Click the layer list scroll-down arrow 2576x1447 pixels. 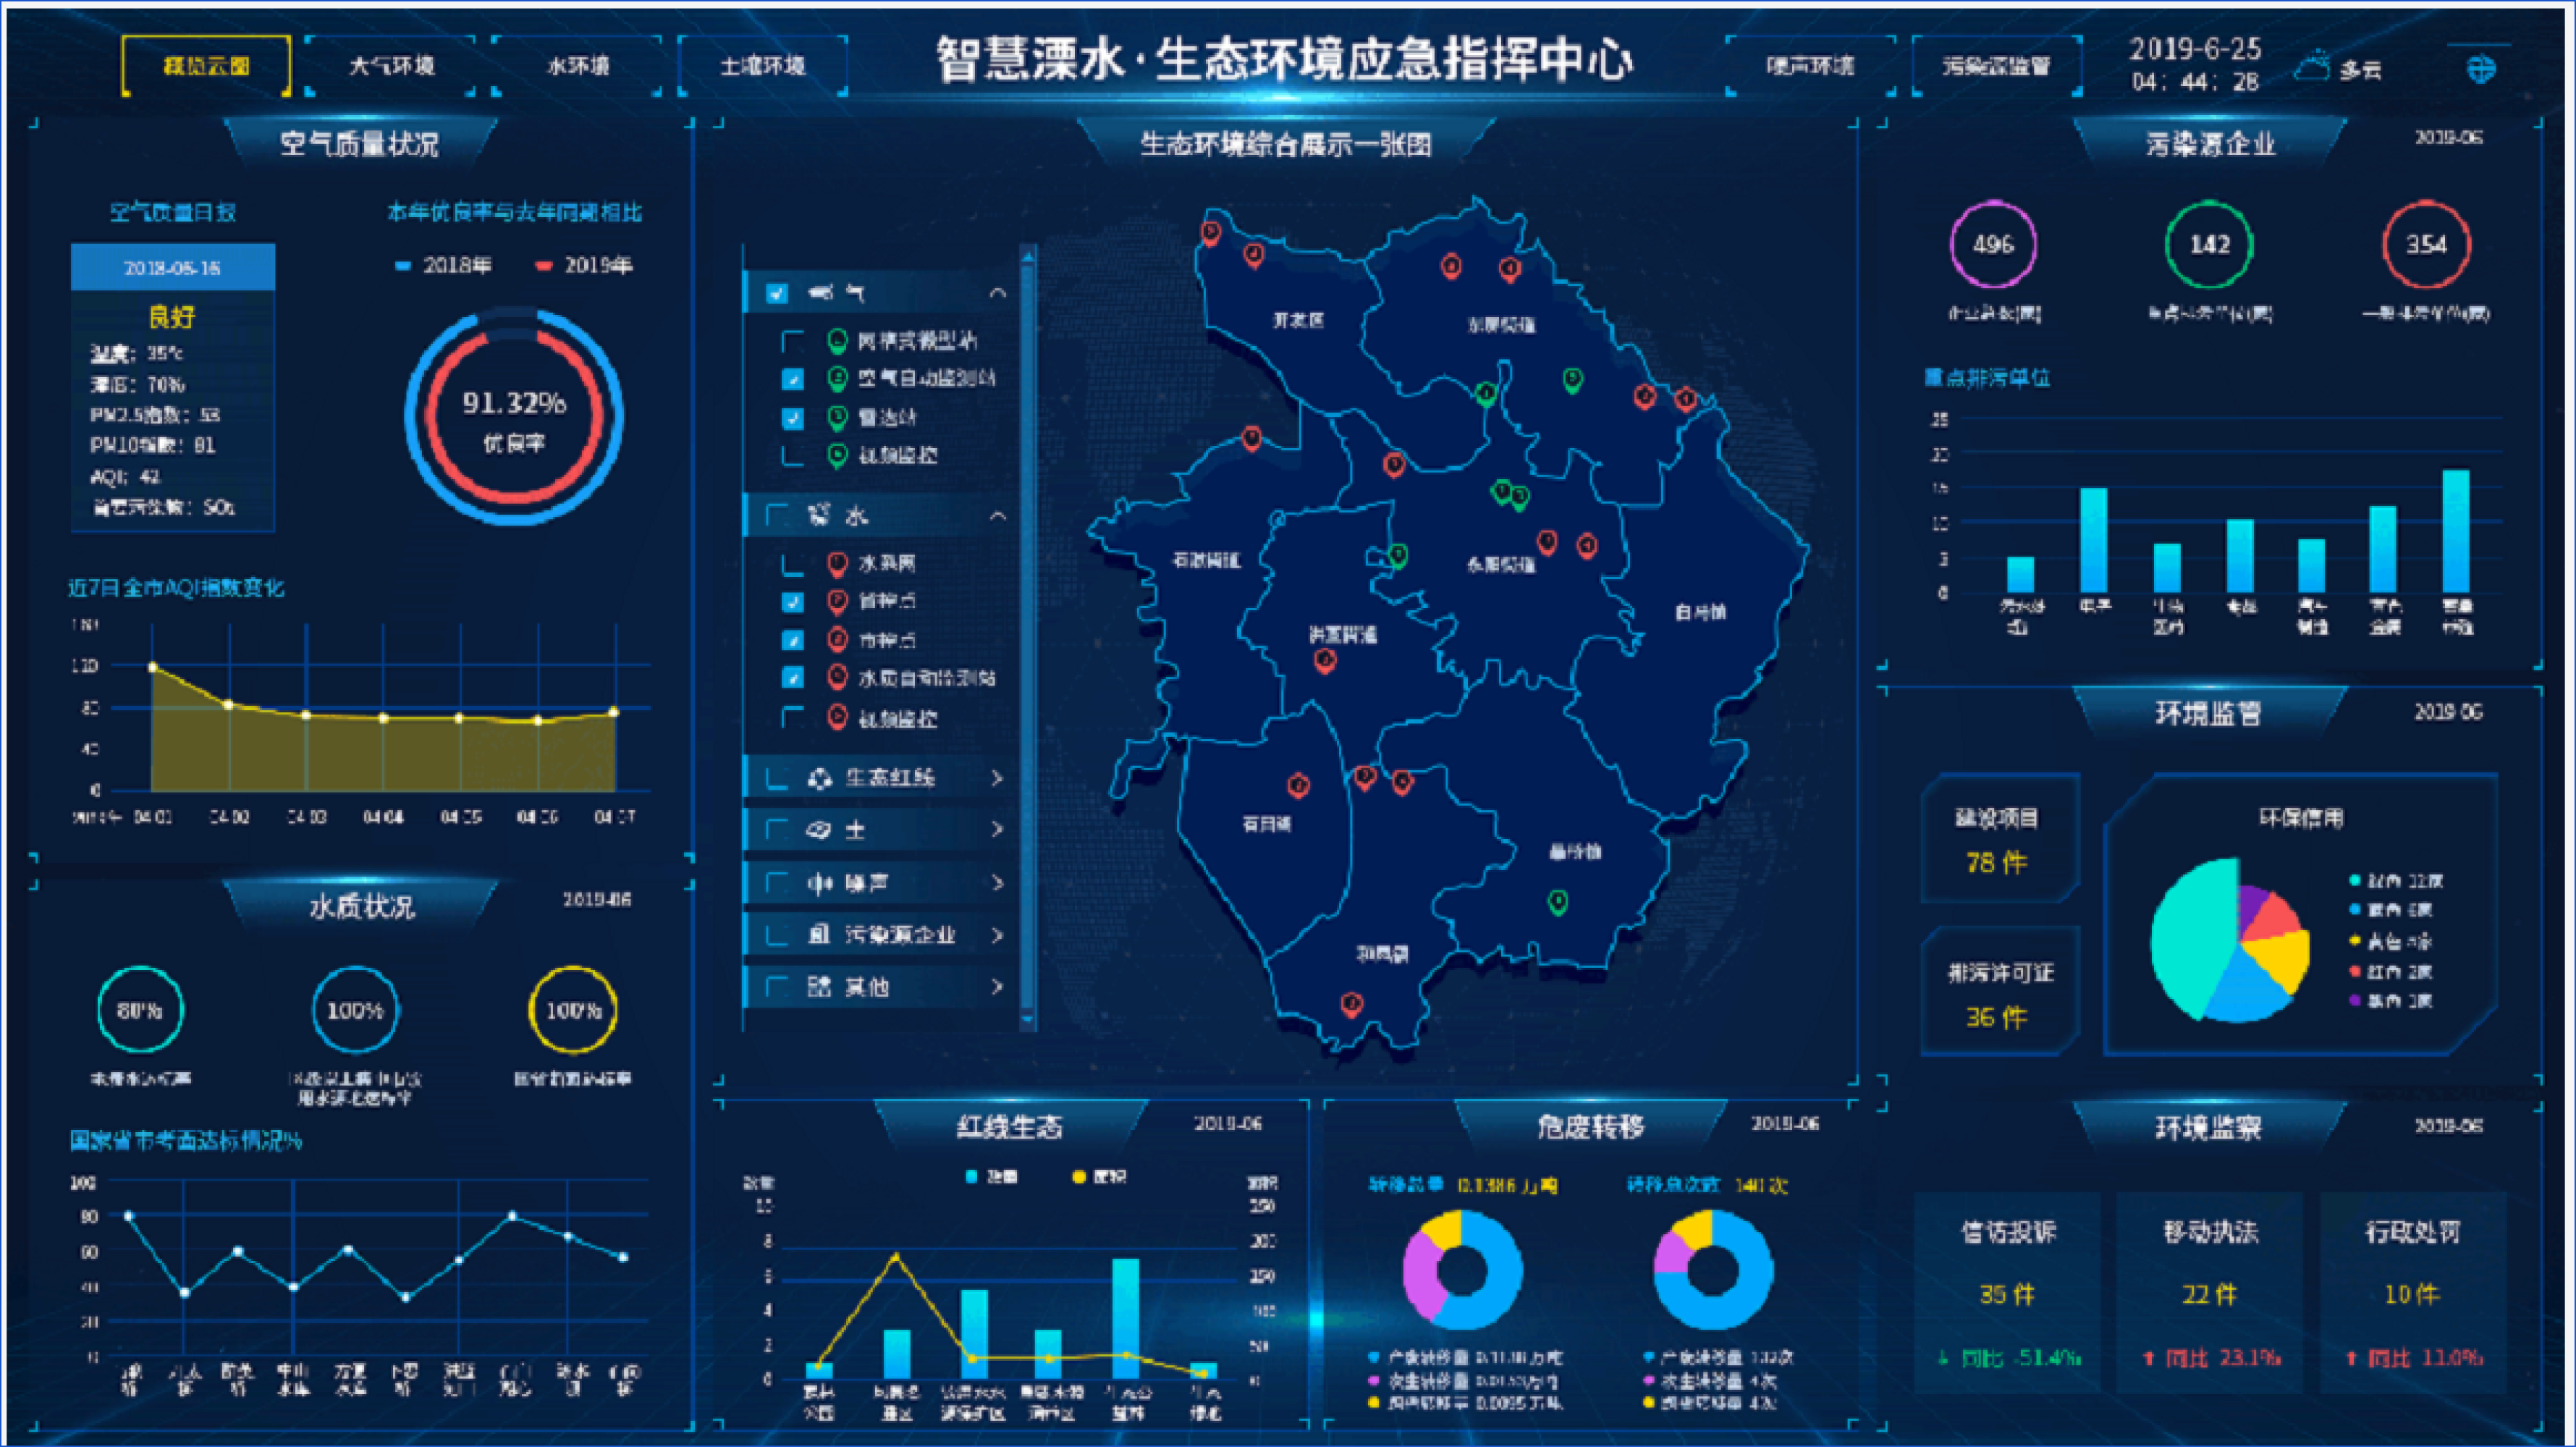(x=1028, y=1020)
